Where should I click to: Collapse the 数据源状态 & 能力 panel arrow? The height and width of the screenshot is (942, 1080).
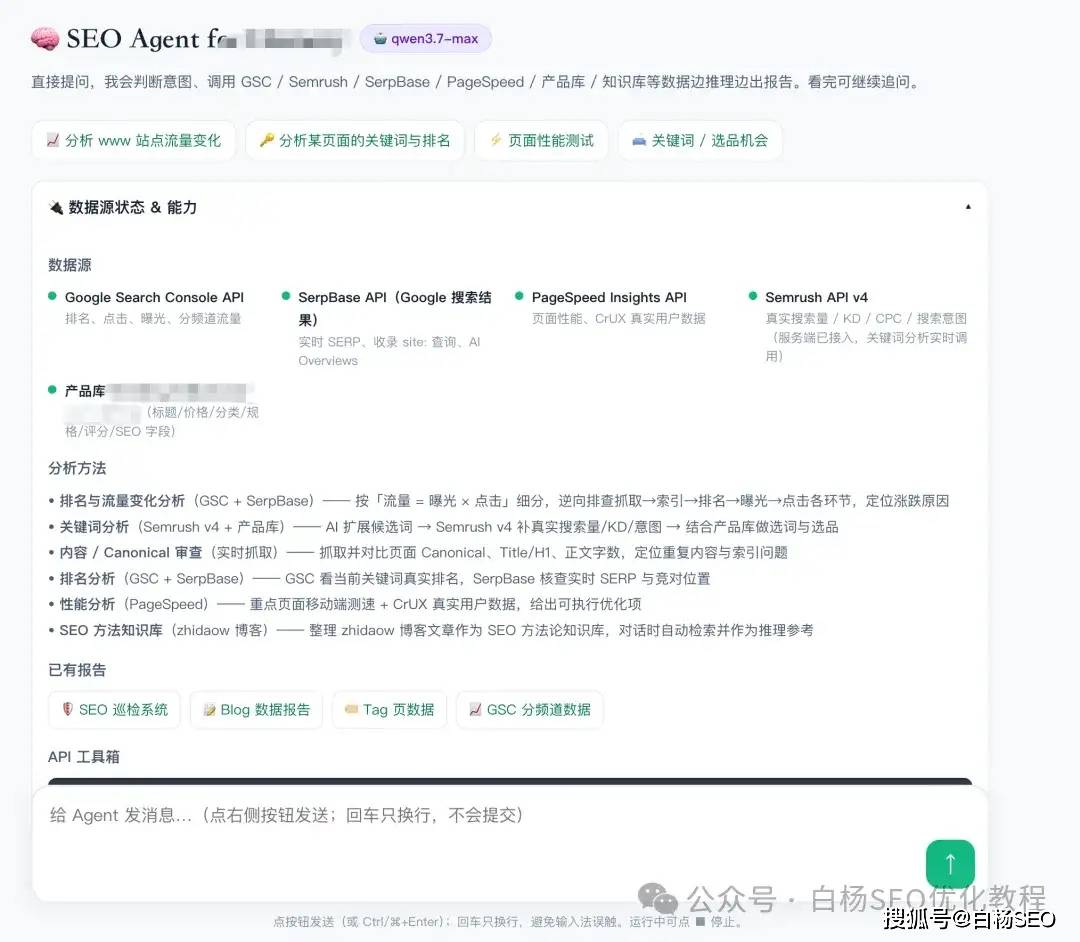(968, 207)
